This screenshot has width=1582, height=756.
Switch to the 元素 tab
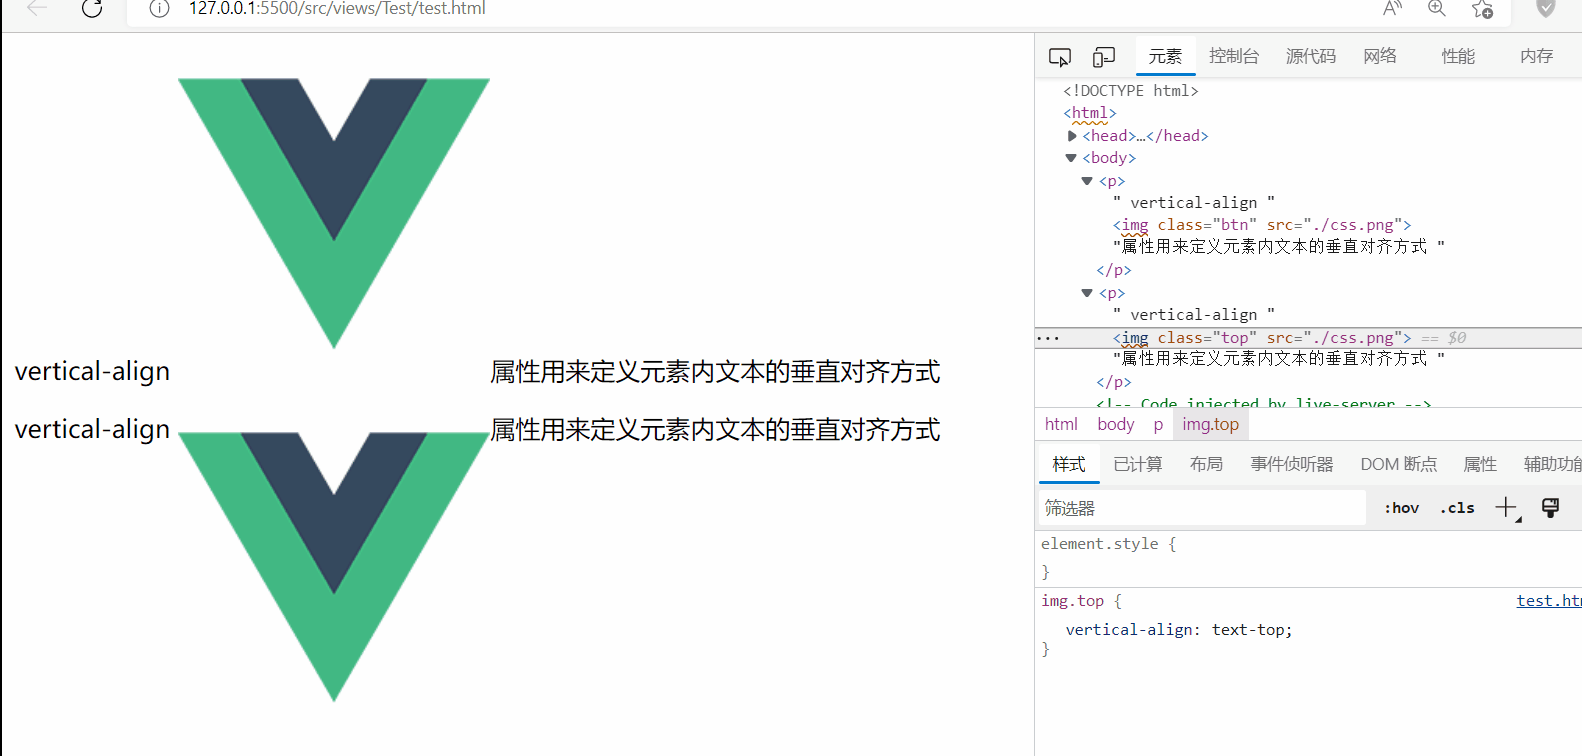click(x=1165, y=57)
